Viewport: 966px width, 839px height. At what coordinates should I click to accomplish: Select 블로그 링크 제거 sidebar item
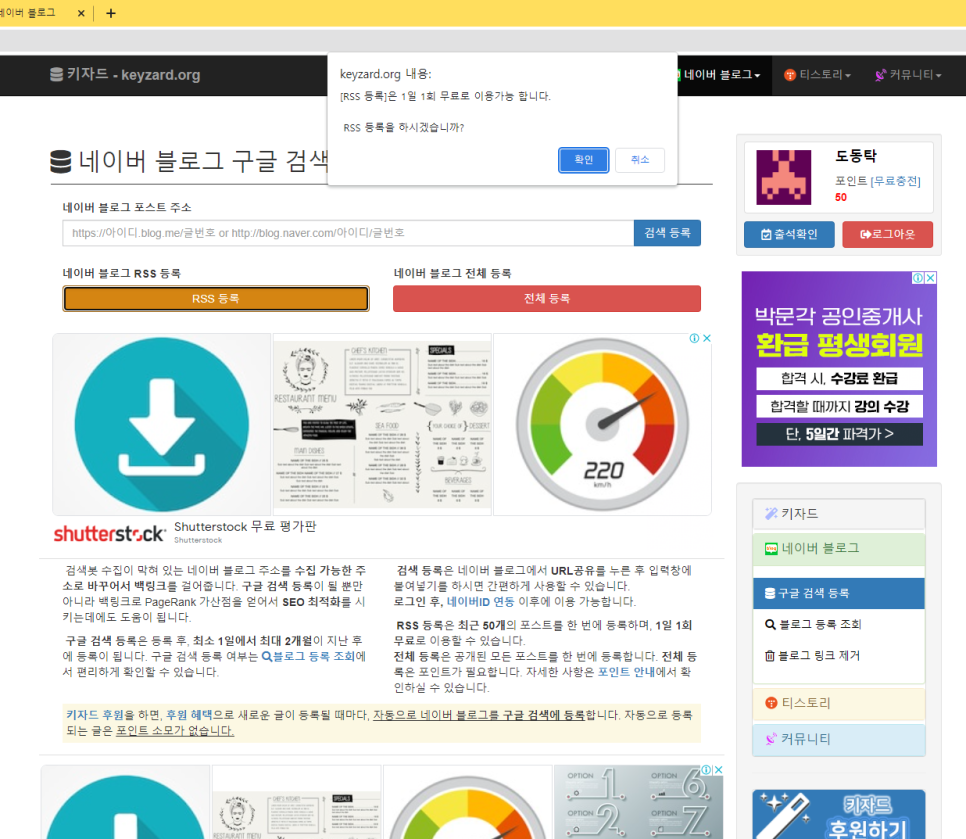[x=838, y=655]
